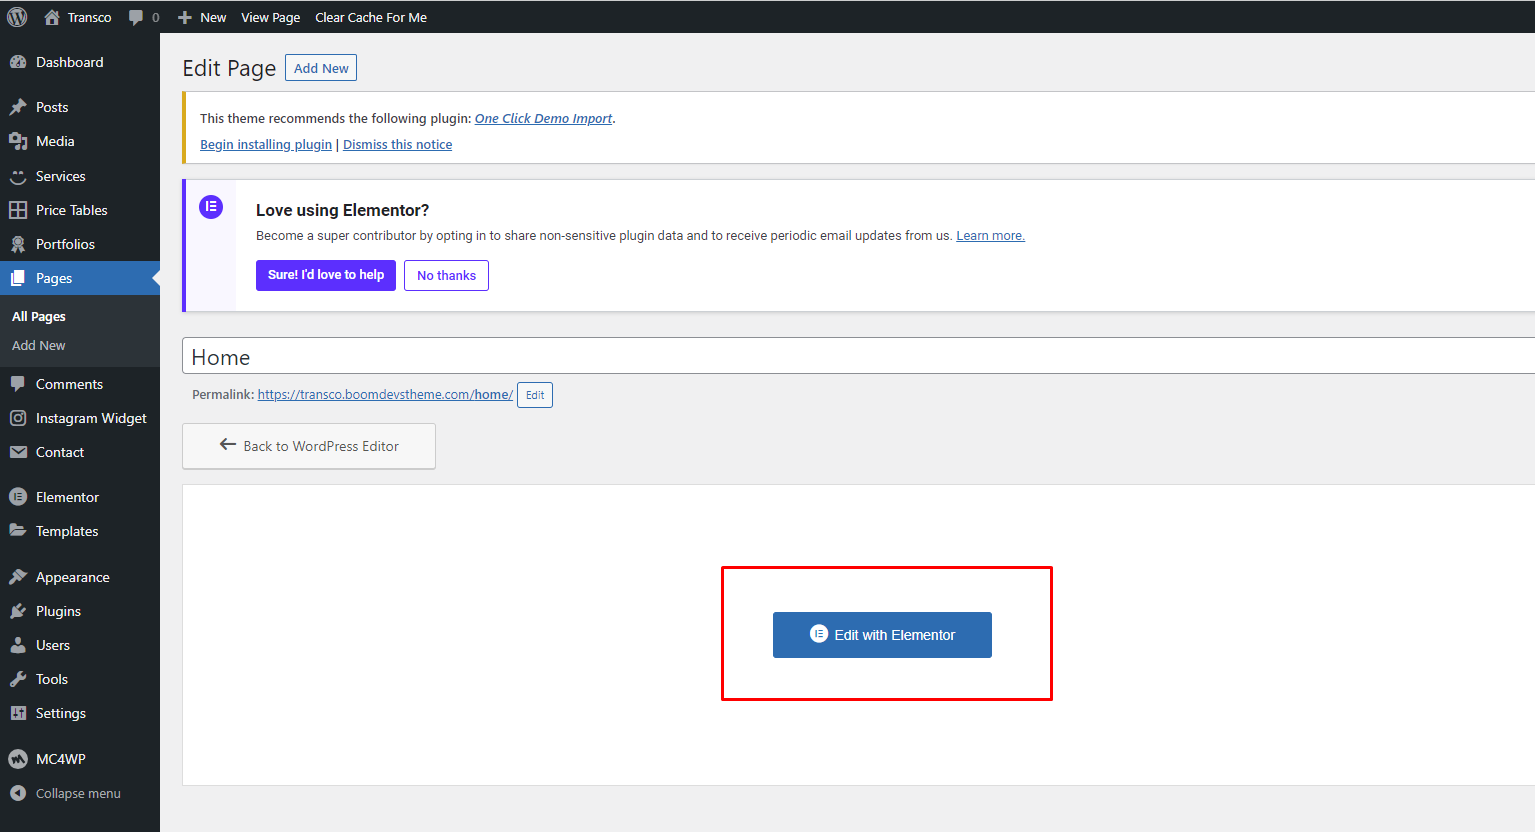Open the comments bubble icon in admin bar

point(136,17)
